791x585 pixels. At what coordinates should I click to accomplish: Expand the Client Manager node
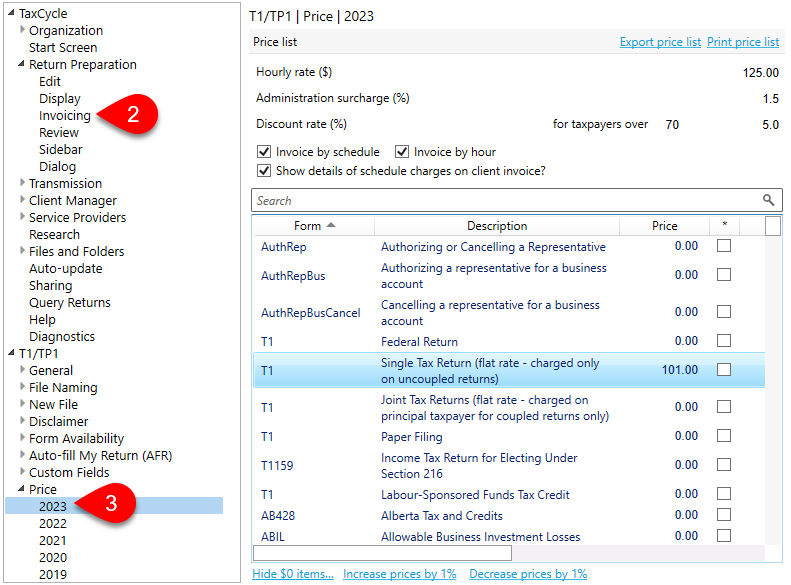(x=24, y=201)
